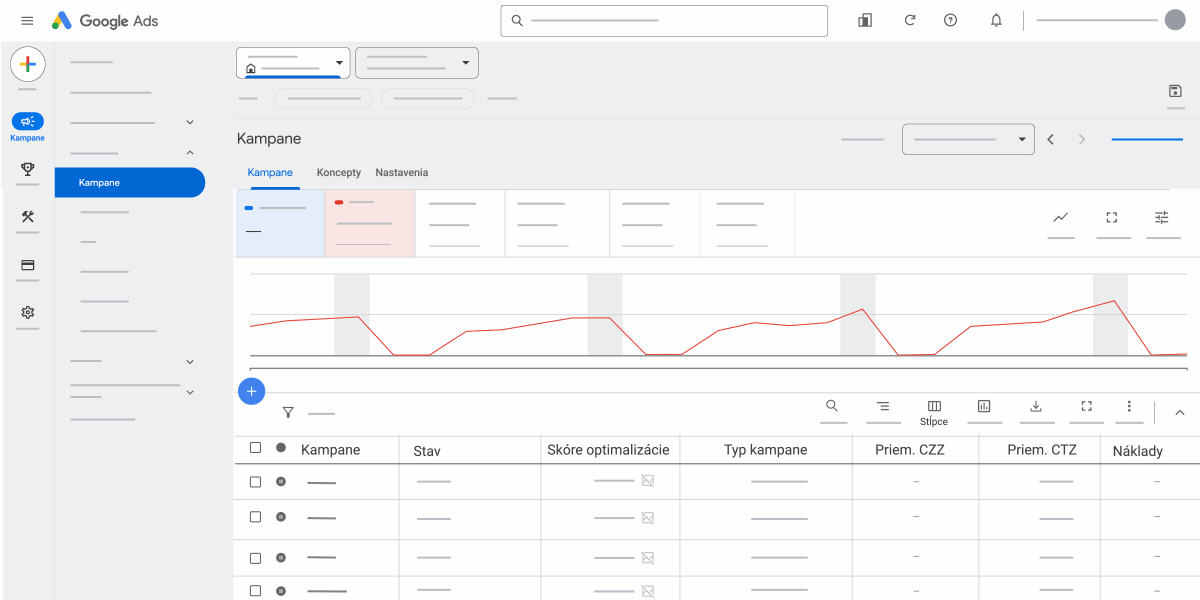Tick the select-all checkbox in table header
This screenshot has width=1200, height=600.
click(255, 448)
